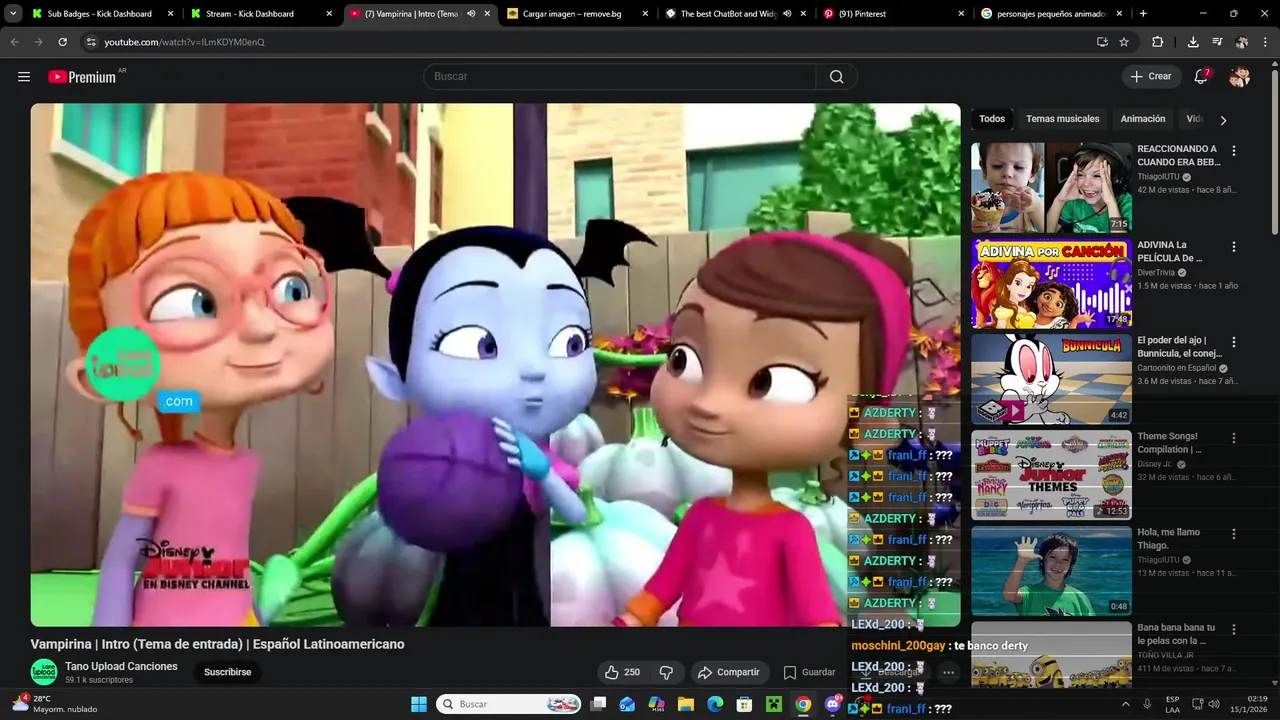Open weather widget showing 28°C

click(x=55, y=704)
